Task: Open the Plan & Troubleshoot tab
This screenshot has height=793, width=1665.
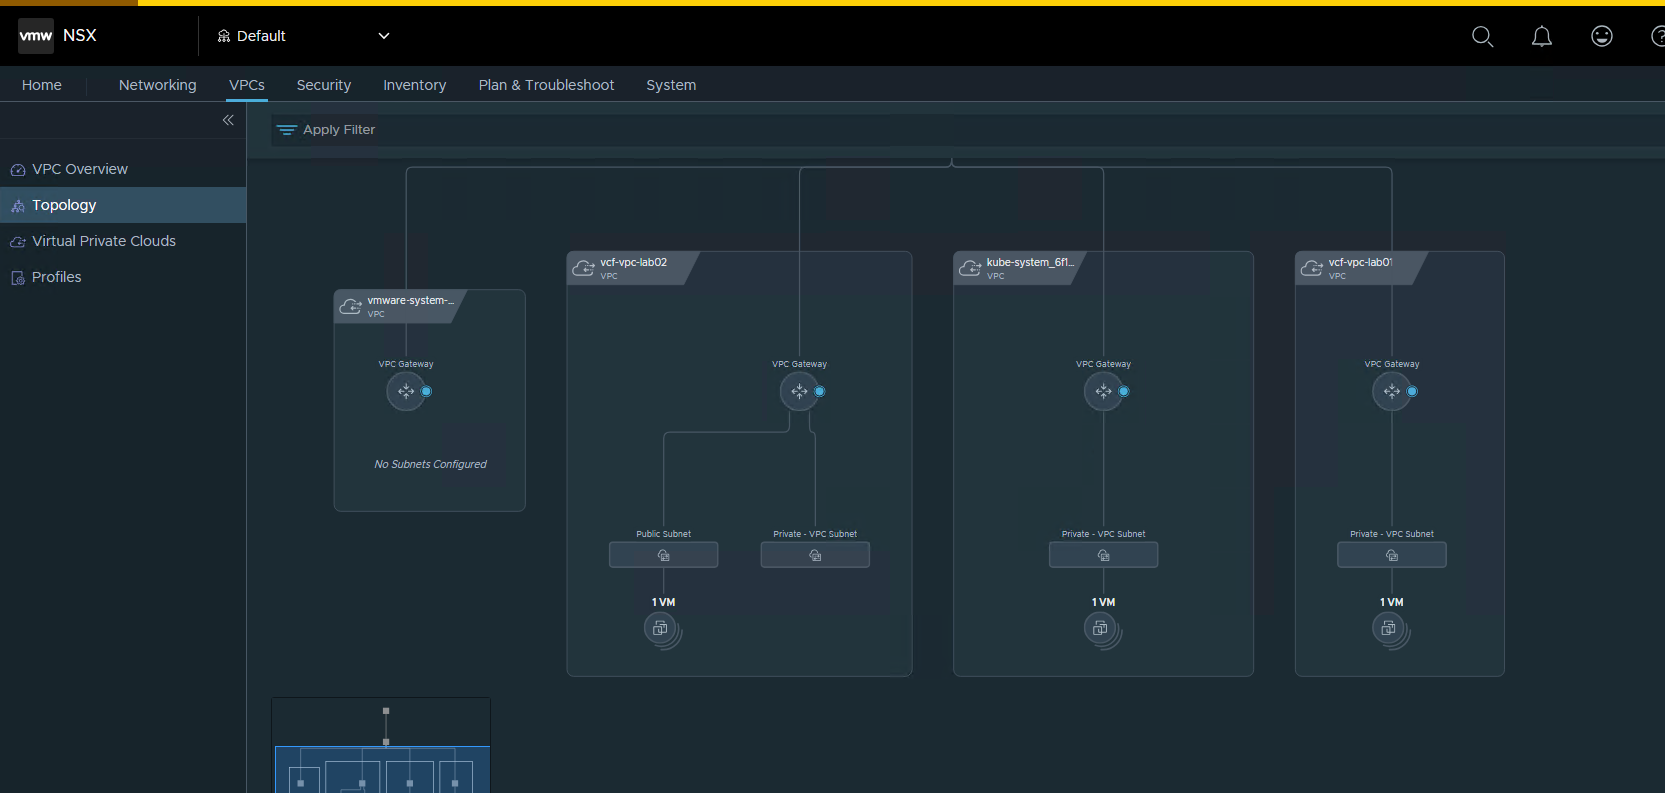Action: [x=546, y=85]
